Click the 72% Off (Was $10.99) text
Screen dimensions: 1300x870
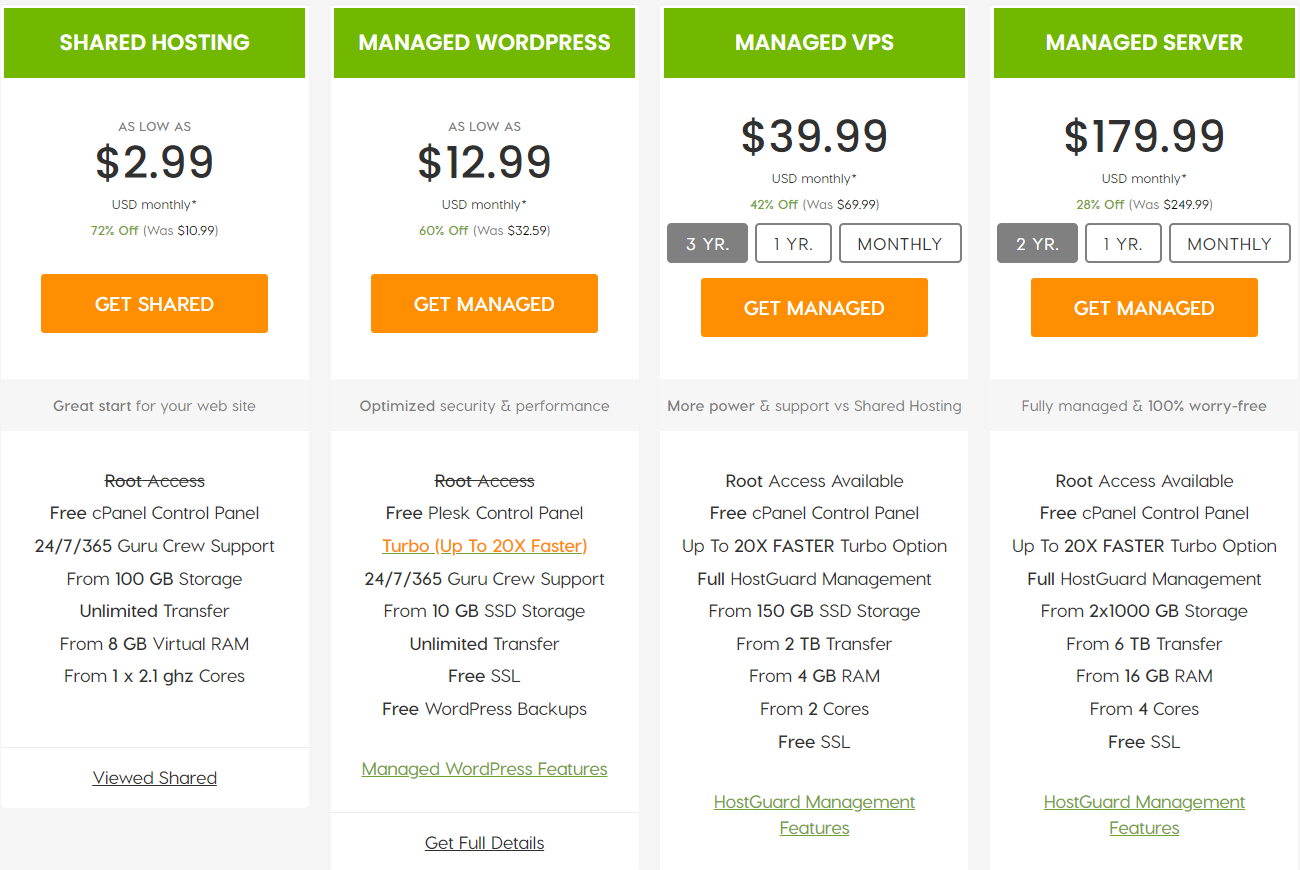pyautogui.click(x=154, y=230)
